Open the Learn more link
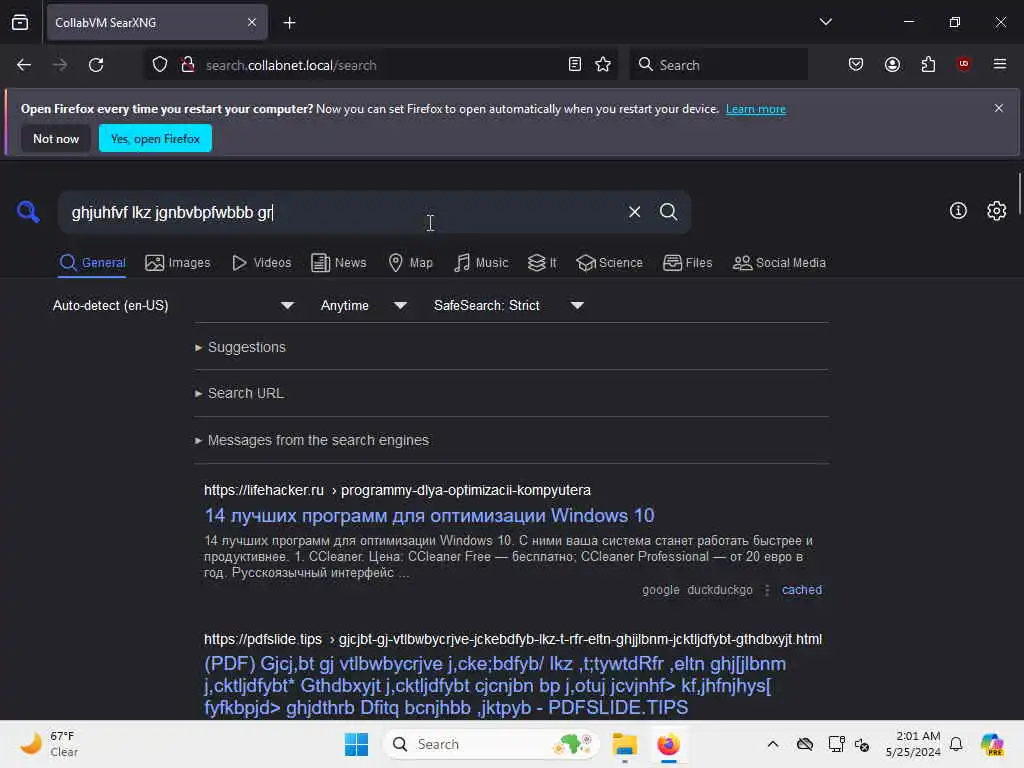1024x768 pixels. click(756, 109)
